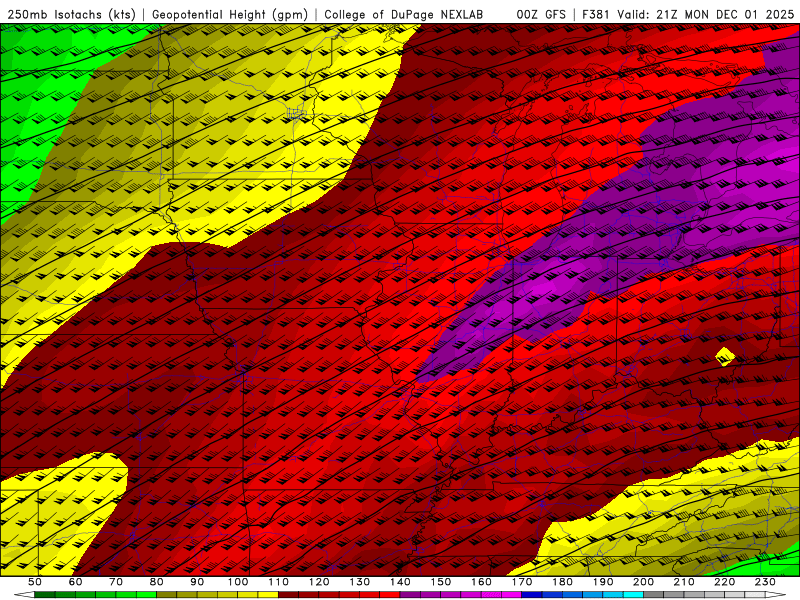
Task: Click the "250mb Isotachs (kts)" title text
Action: coord(71,15)
